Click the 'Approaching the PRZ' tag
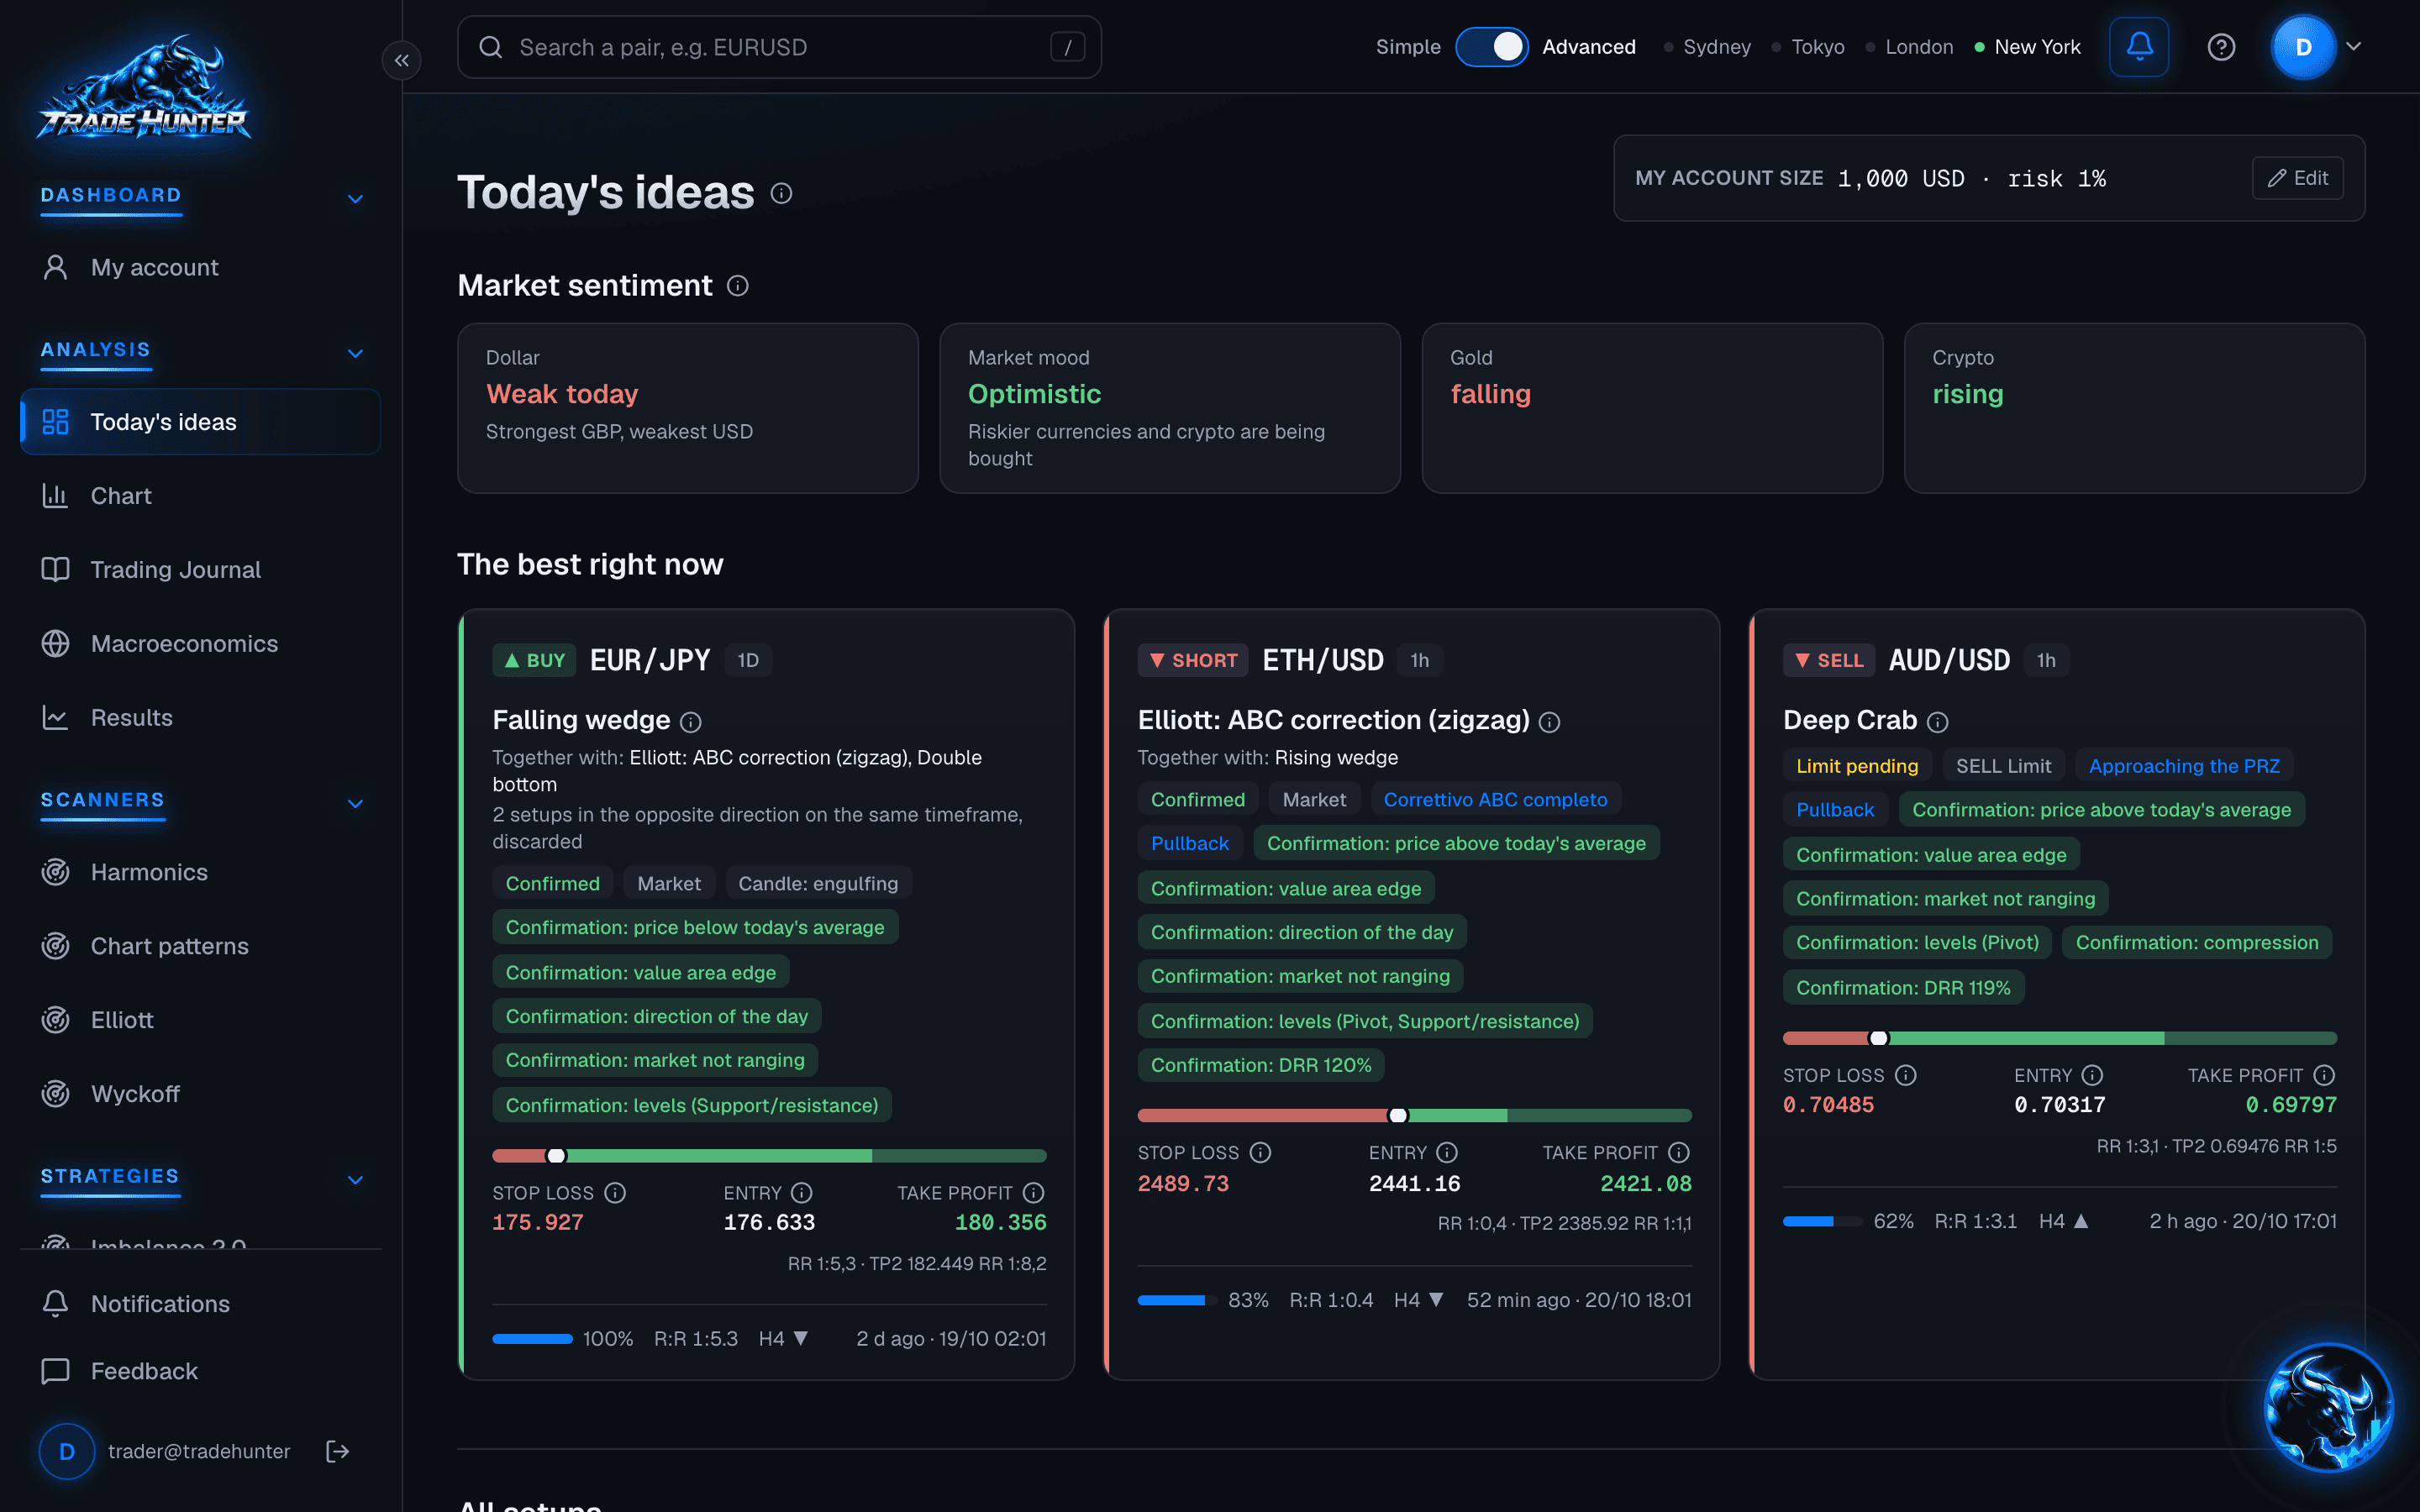The height and width of the screenshot is (1512, 2420). pyautogui.click(x=2184, y=766)
